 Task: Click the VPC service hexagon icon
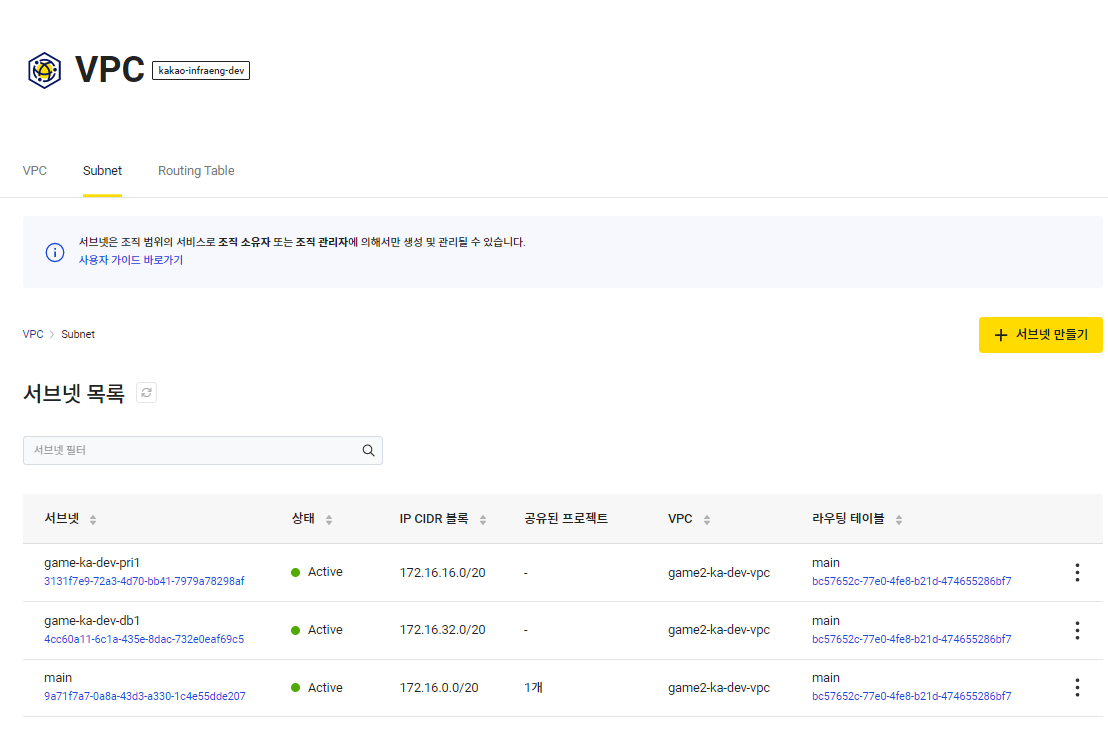tap(44, 70)
